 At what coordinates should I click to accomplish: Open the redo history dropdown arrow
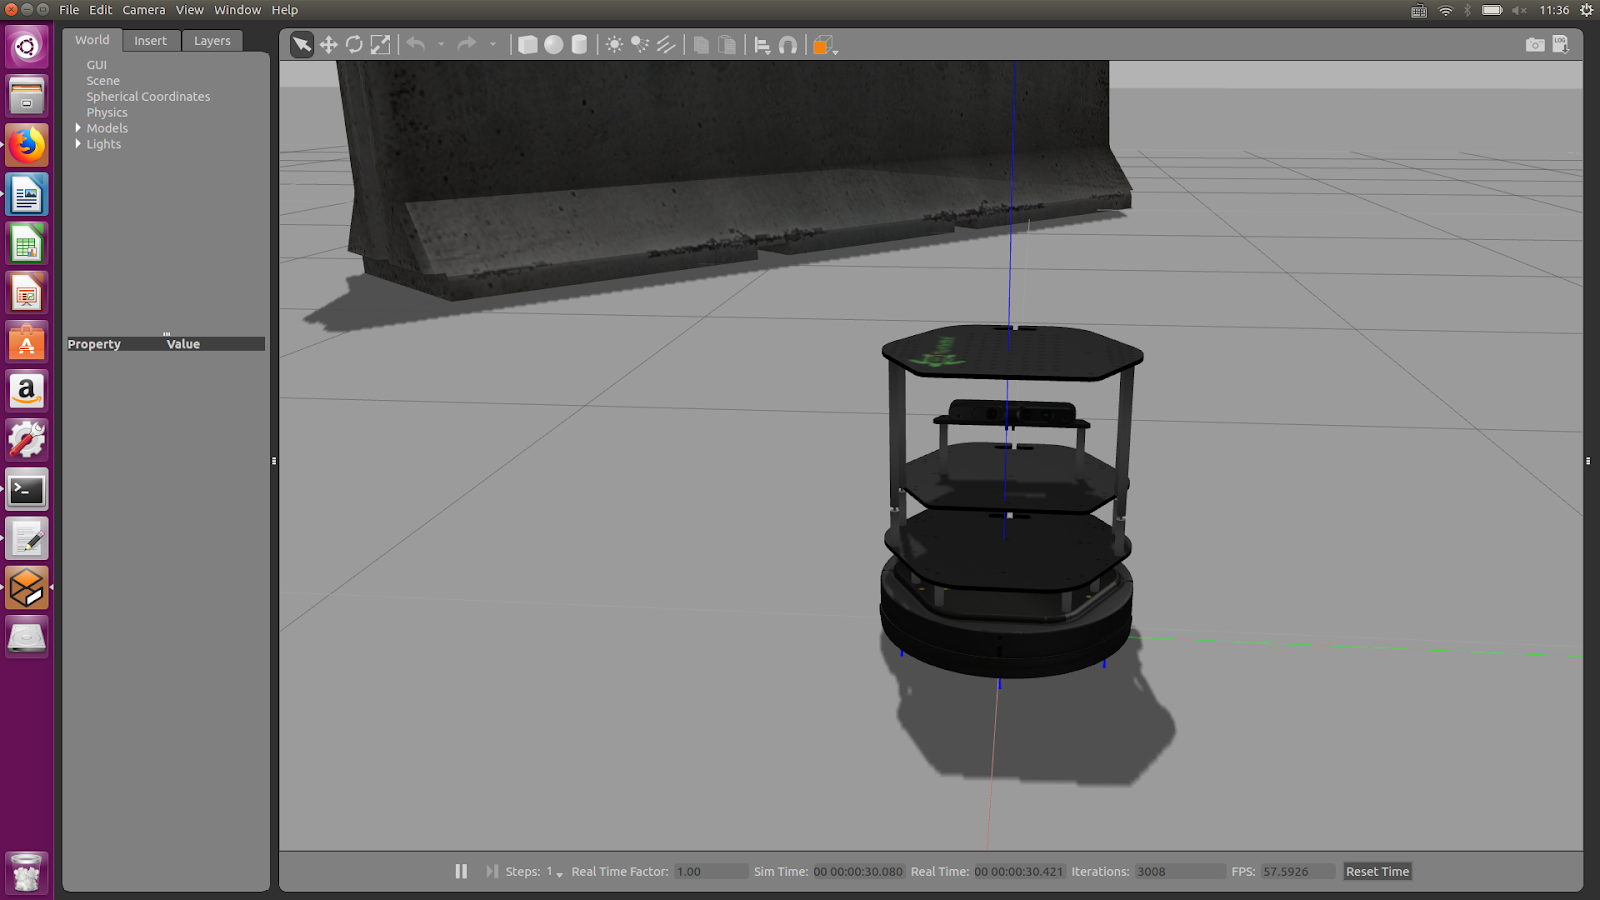(x=492, y=45)
